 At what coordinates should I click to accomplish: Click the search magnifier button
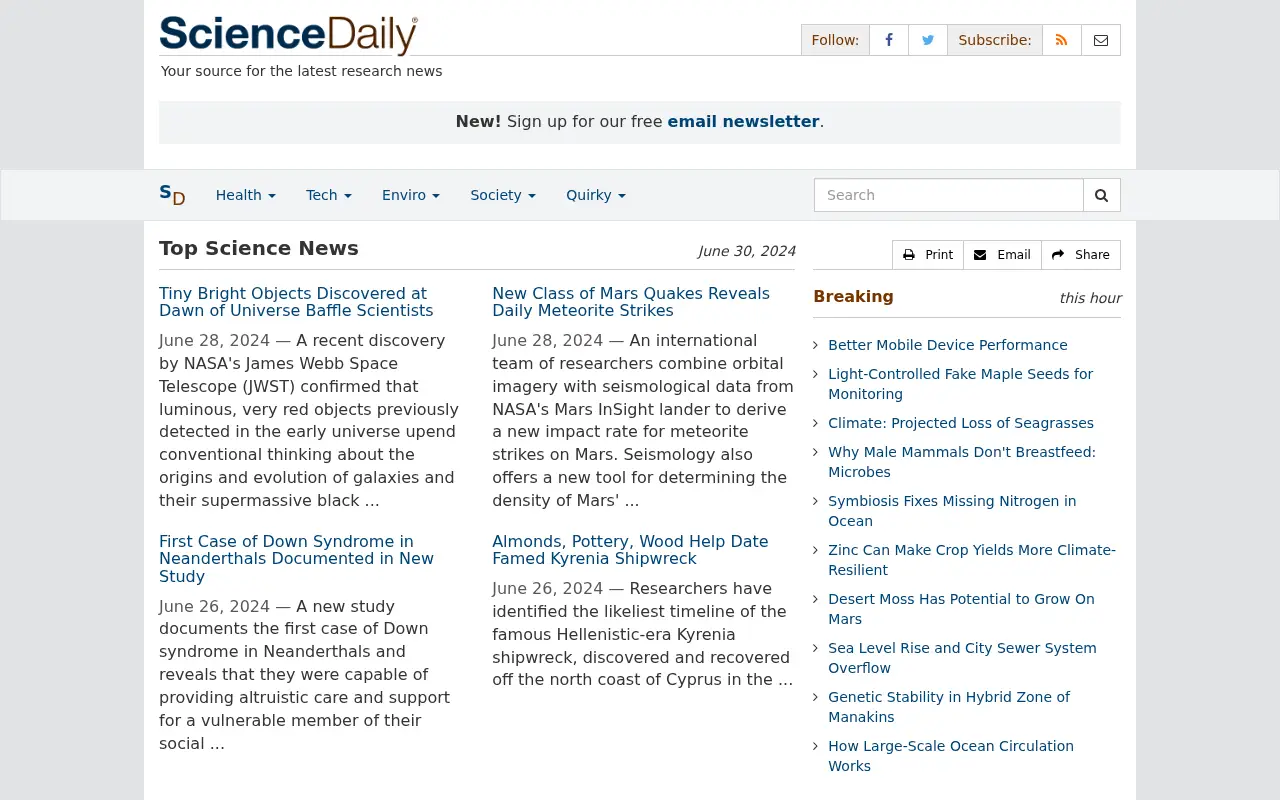(1102, 195)
